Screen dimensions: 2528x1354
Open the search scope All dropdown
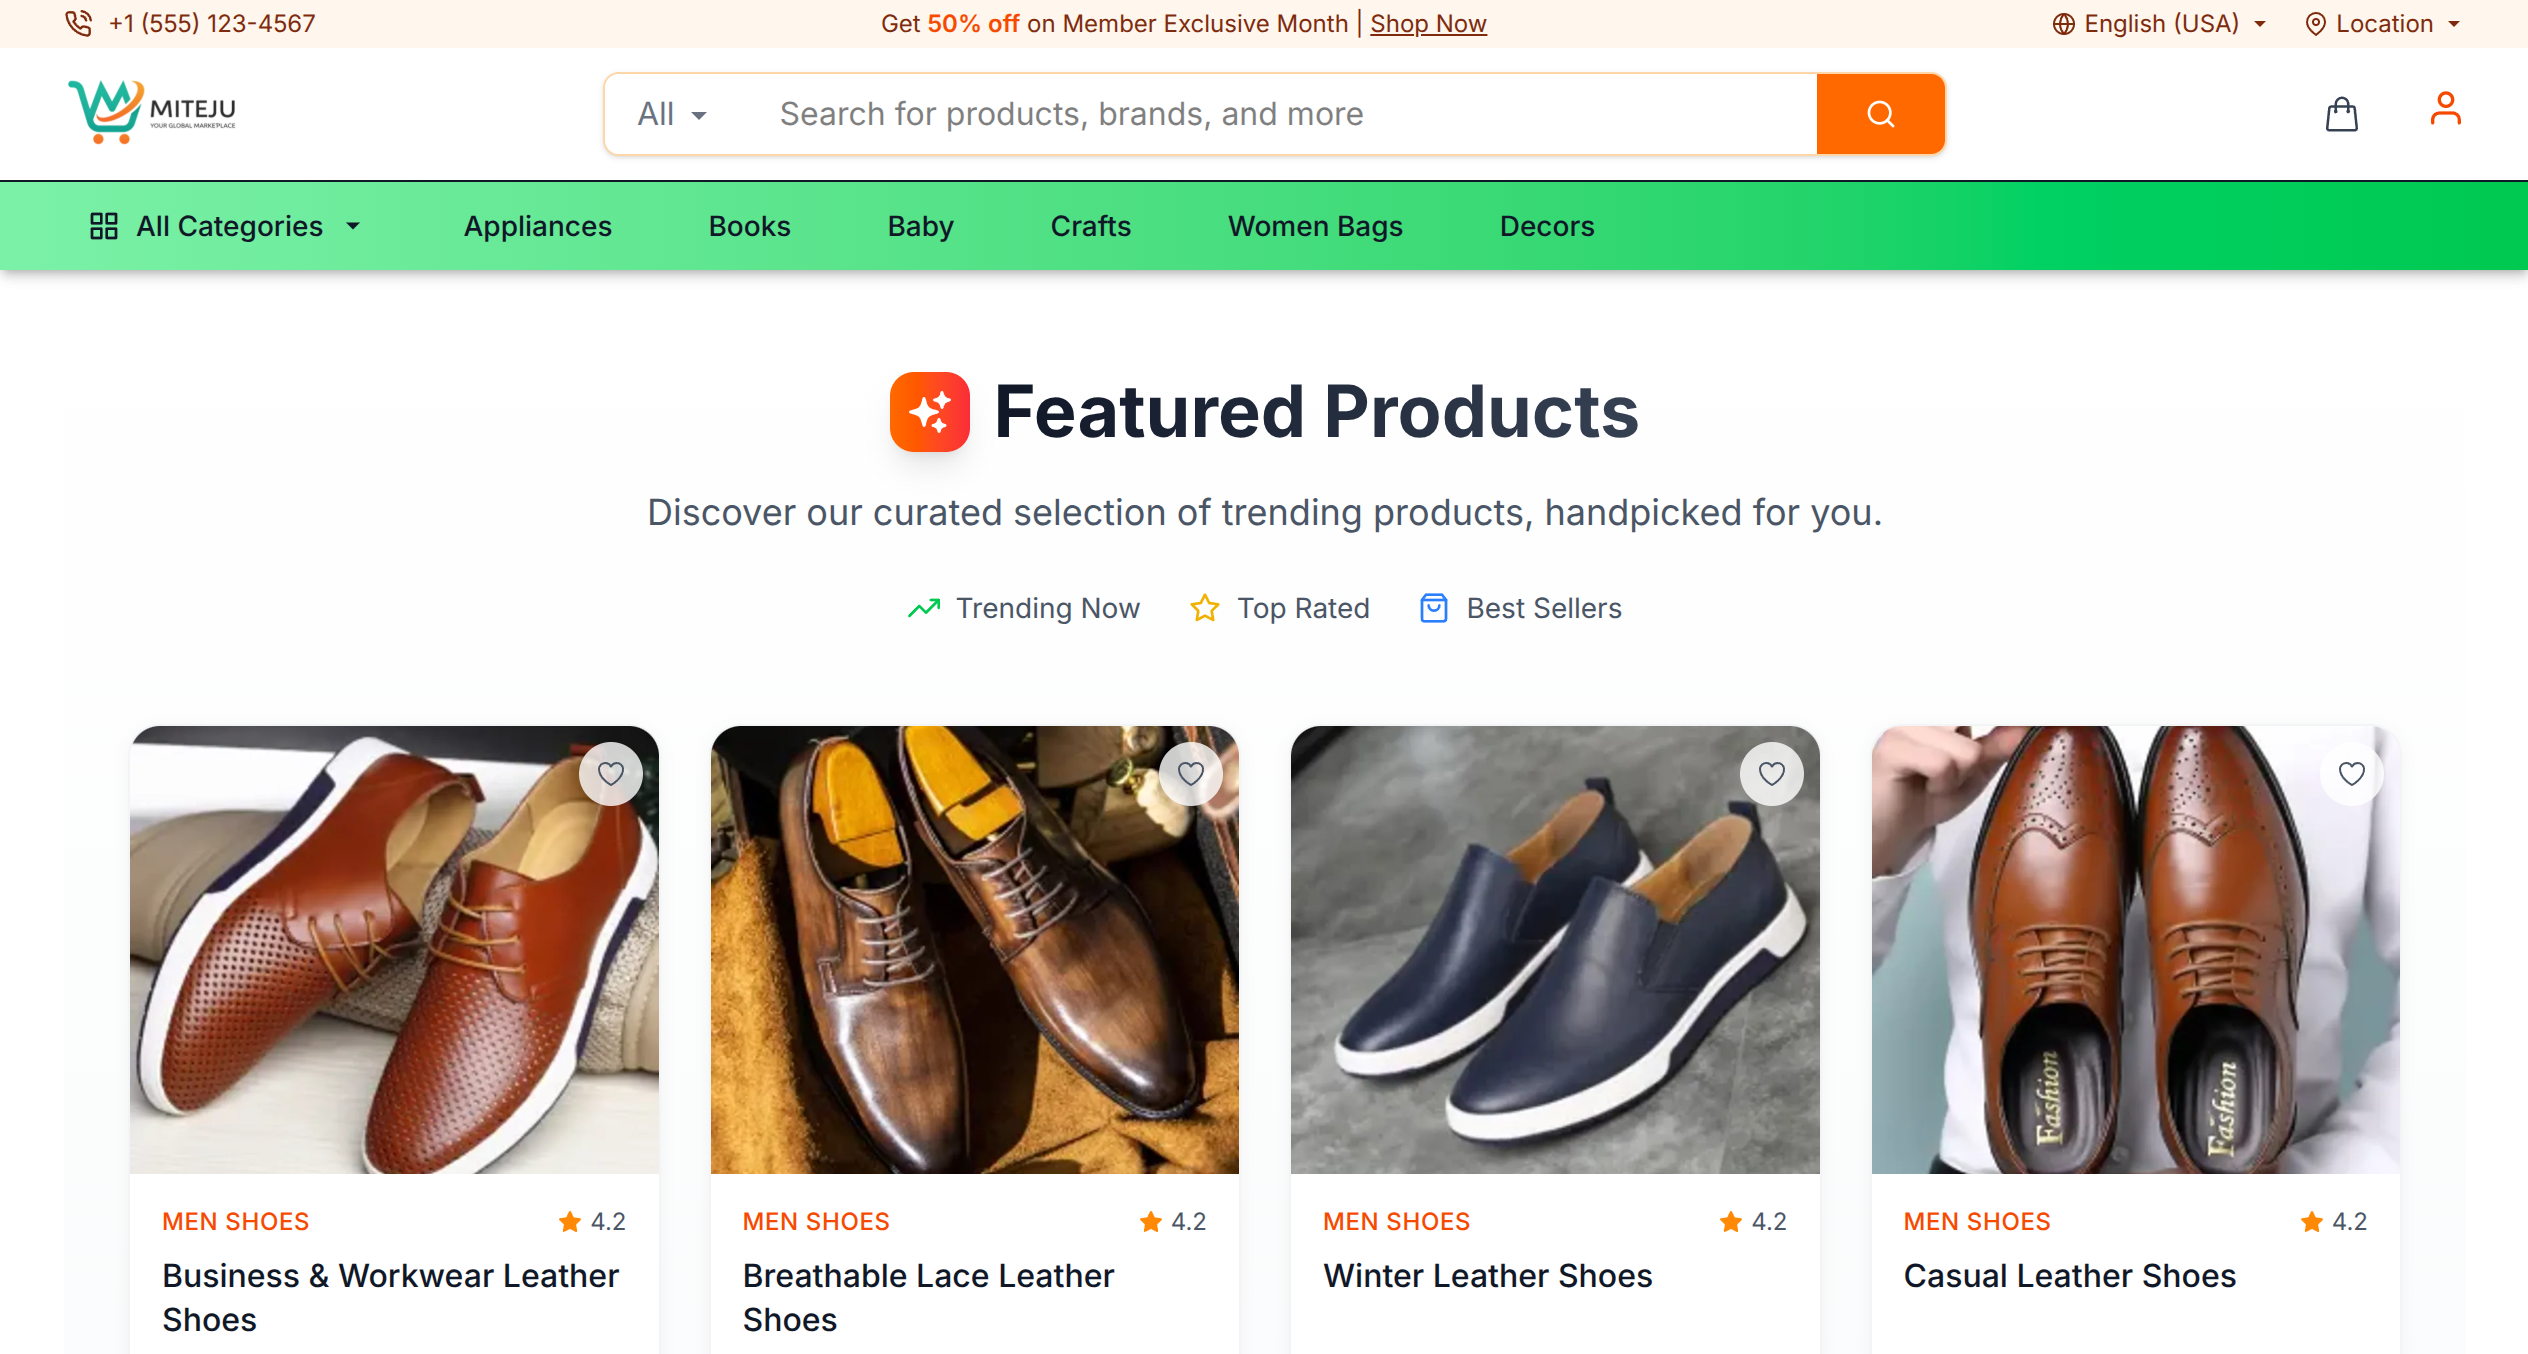pyautogui.click(x=671, y=113)
